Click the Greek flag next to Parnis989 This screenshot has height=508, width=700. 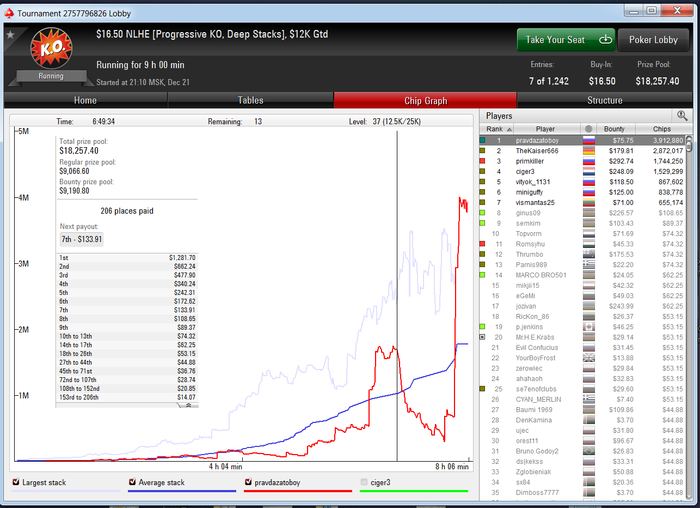589,265
